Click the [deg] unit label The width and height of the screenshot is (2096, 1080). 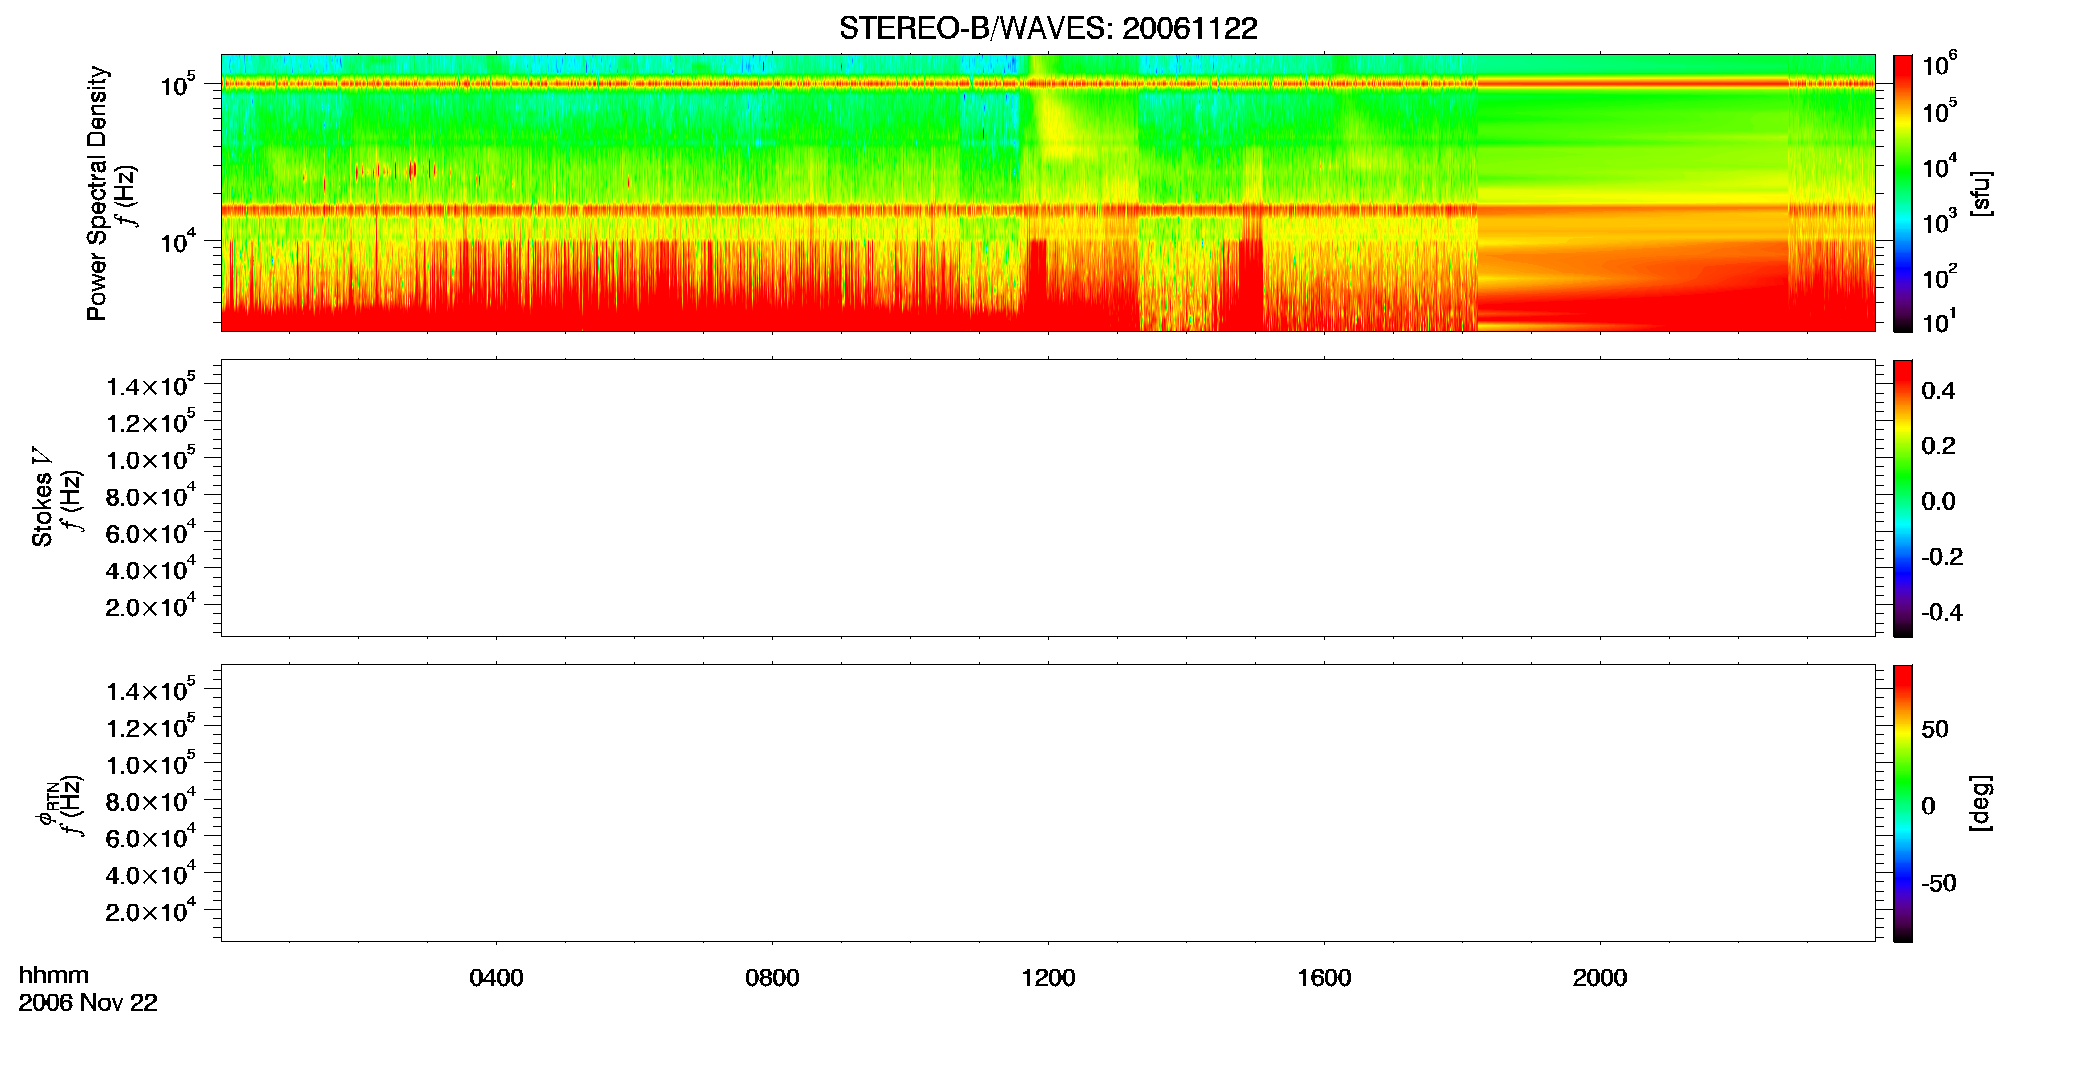coord(1981,803)
